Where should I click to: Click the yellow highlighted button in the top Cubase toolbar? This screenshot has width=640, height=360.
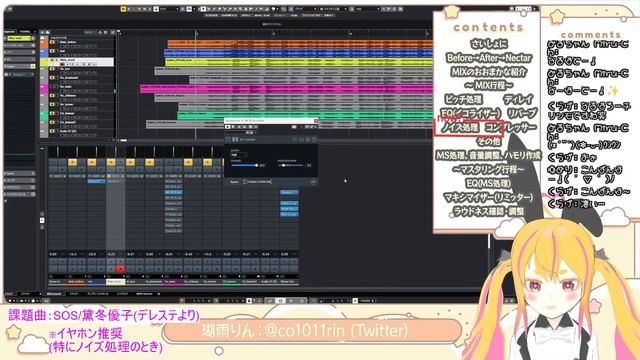point(123,9)
